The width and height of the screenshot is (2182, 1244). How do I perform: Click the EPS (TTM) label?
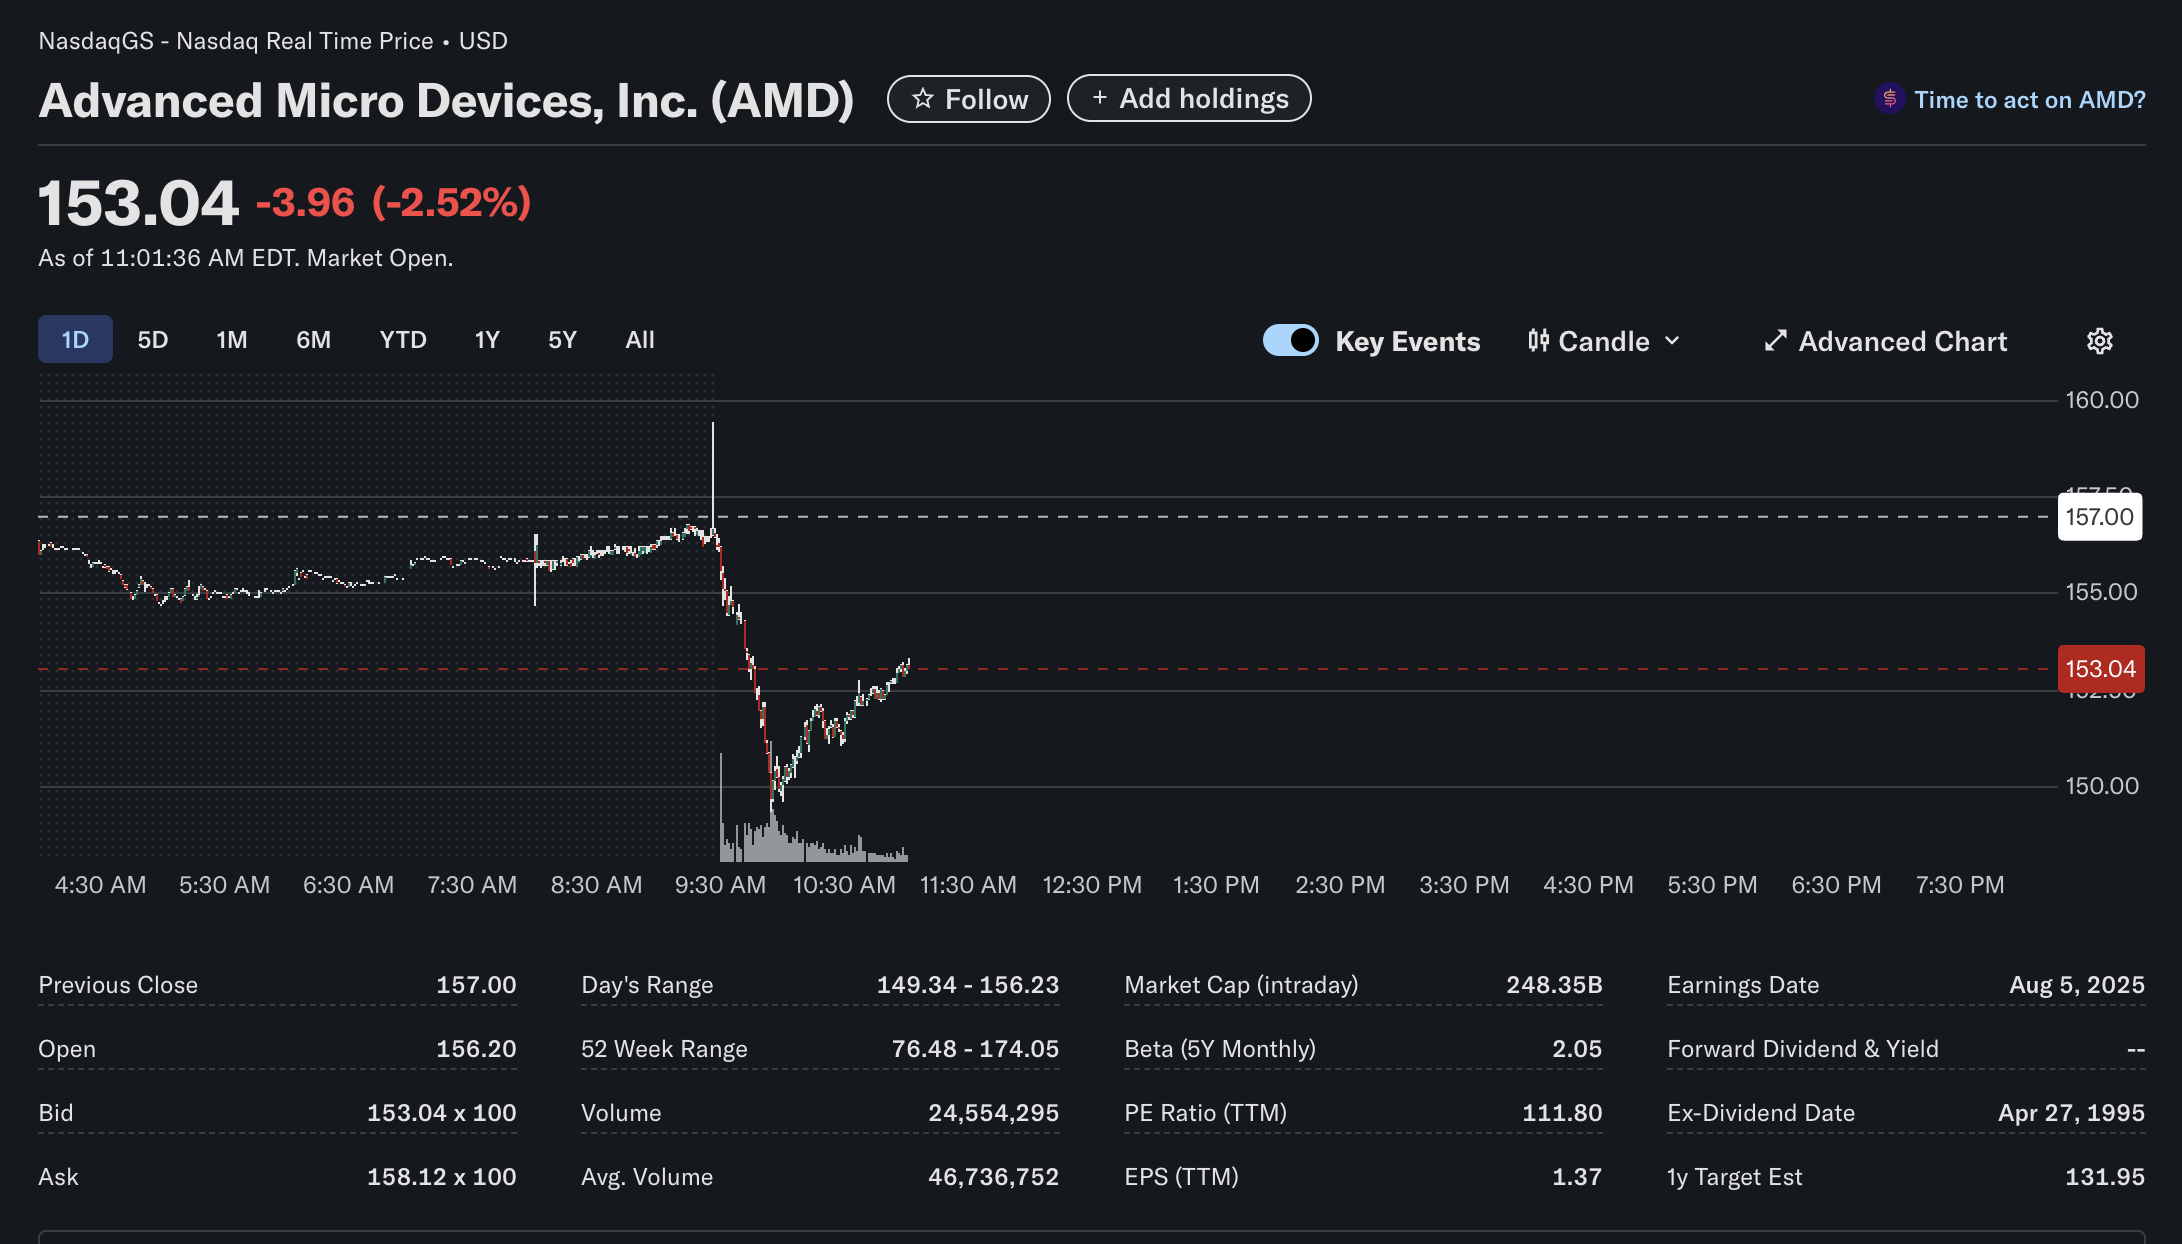[x=1181, y=1177]
